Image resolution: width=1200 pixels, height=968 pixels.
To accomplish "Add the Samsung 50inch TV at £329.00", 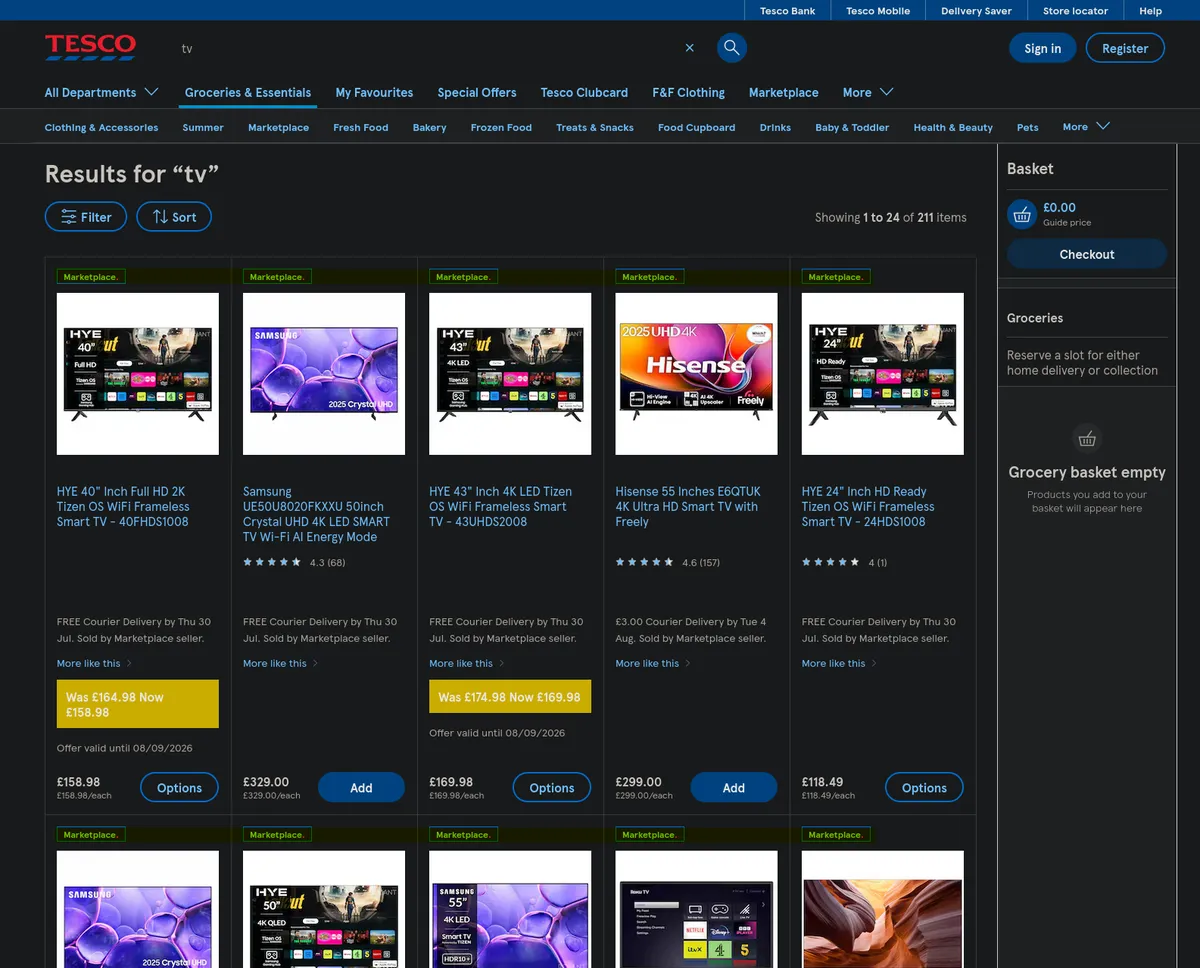I will pyautogui.click(x=361, y=788).
